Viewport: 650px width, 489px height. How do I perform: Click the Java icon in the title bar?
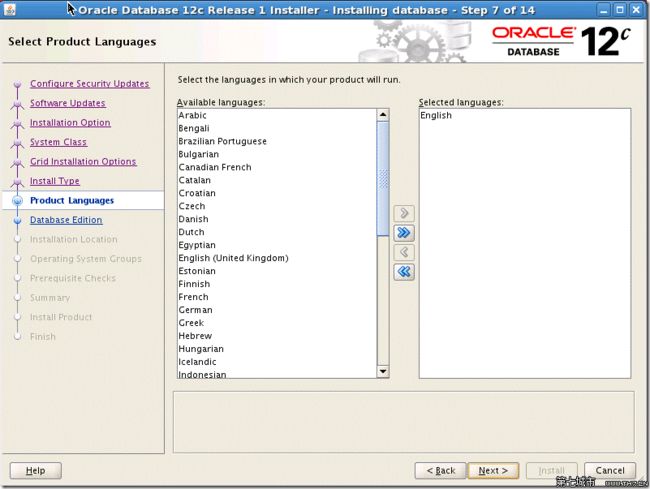tap(9, 9)
